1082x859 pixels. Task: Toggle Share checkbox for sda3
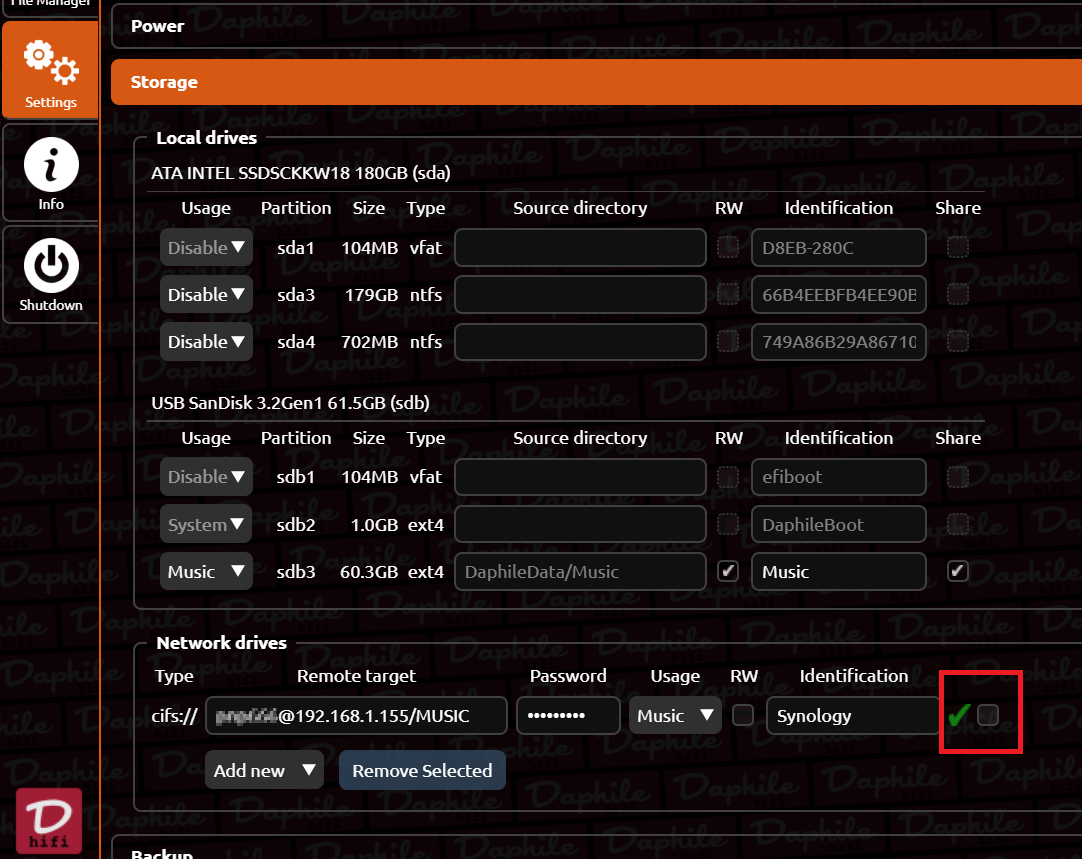point(958,295)
